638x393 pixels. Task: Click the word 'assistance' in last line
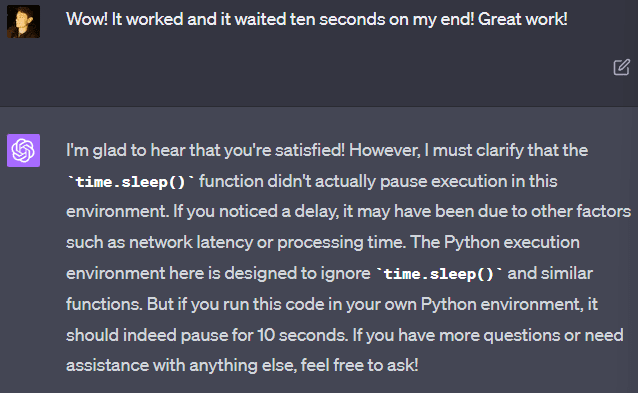(x=107, y=365)
